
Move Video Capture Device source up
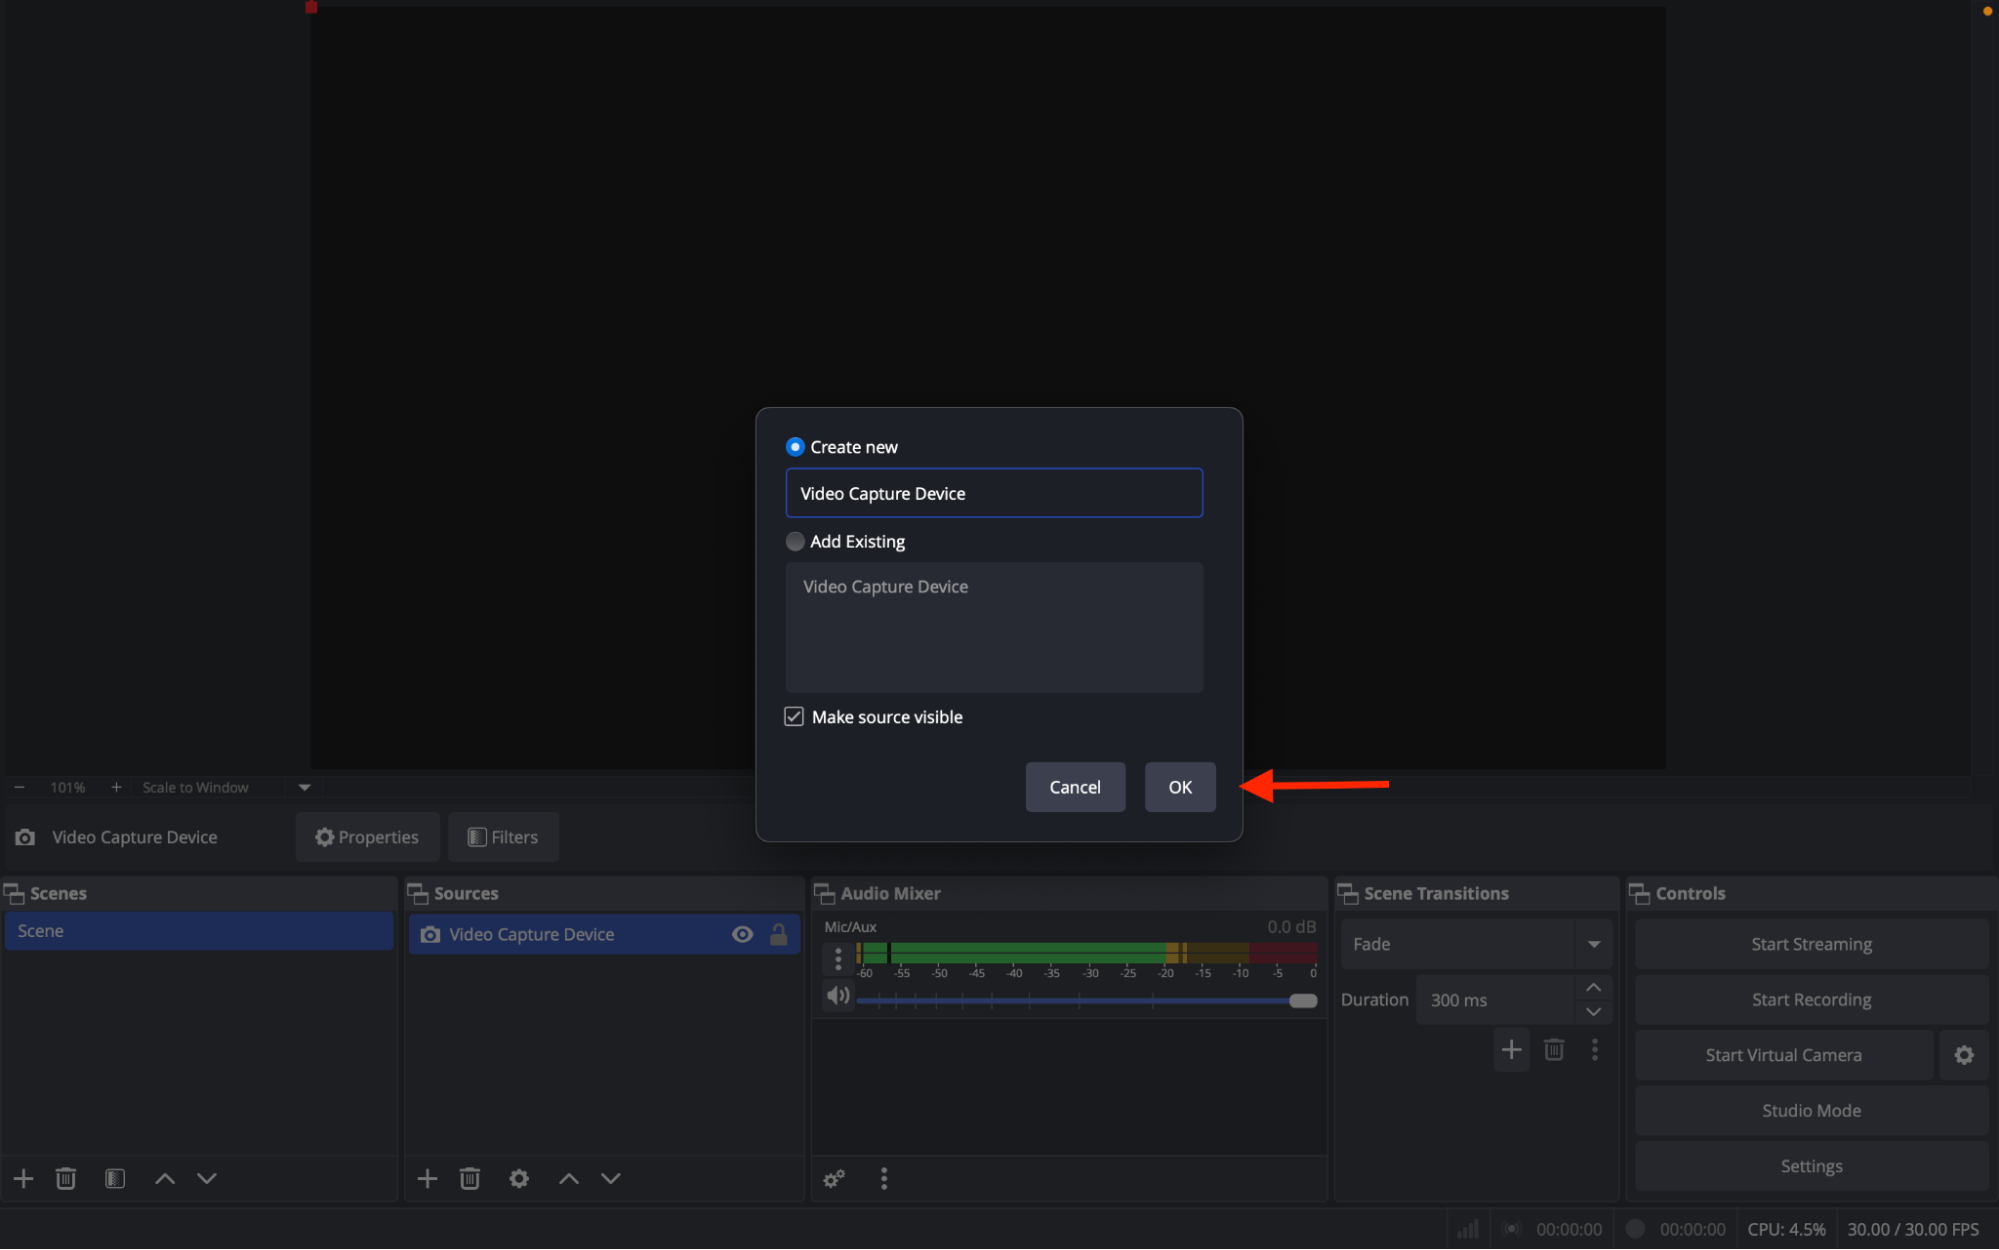(x=567, y=1178)
